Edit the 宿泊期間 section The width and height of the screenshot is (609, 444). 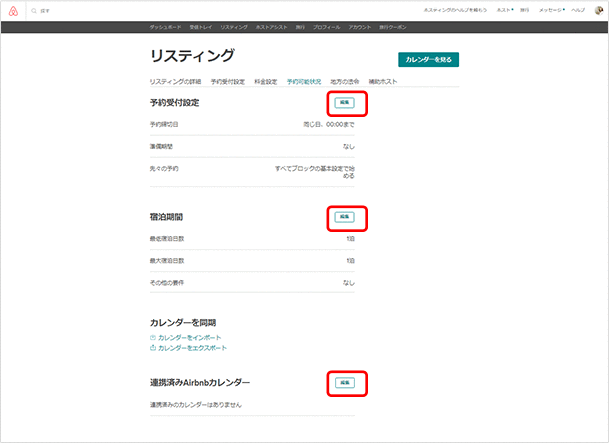pos(345,217)
